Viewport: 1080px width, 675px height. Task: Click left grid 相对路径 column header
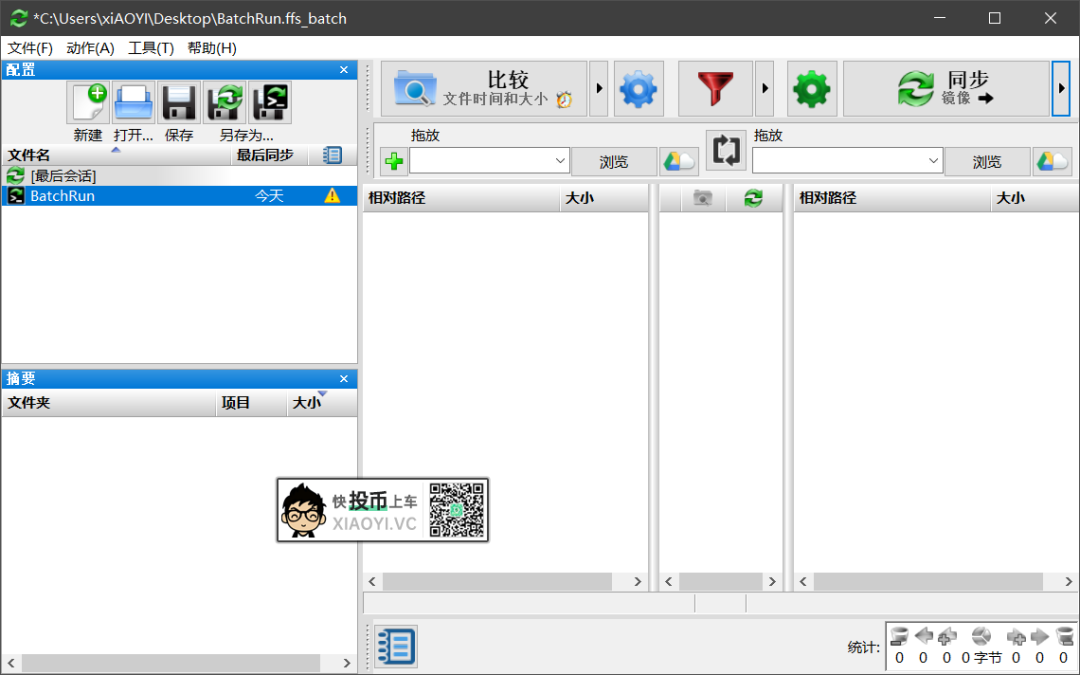pyautogui.click(x=461, y=198)
